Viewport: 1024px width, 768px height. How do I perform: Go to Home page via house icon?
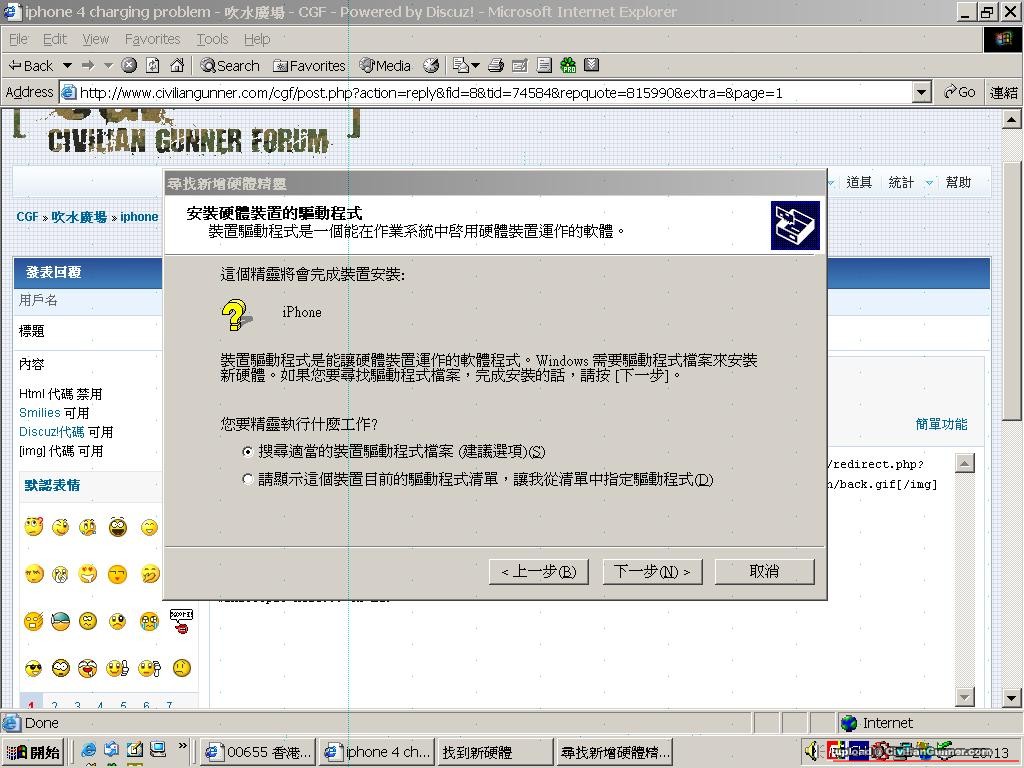coord(177,66)
